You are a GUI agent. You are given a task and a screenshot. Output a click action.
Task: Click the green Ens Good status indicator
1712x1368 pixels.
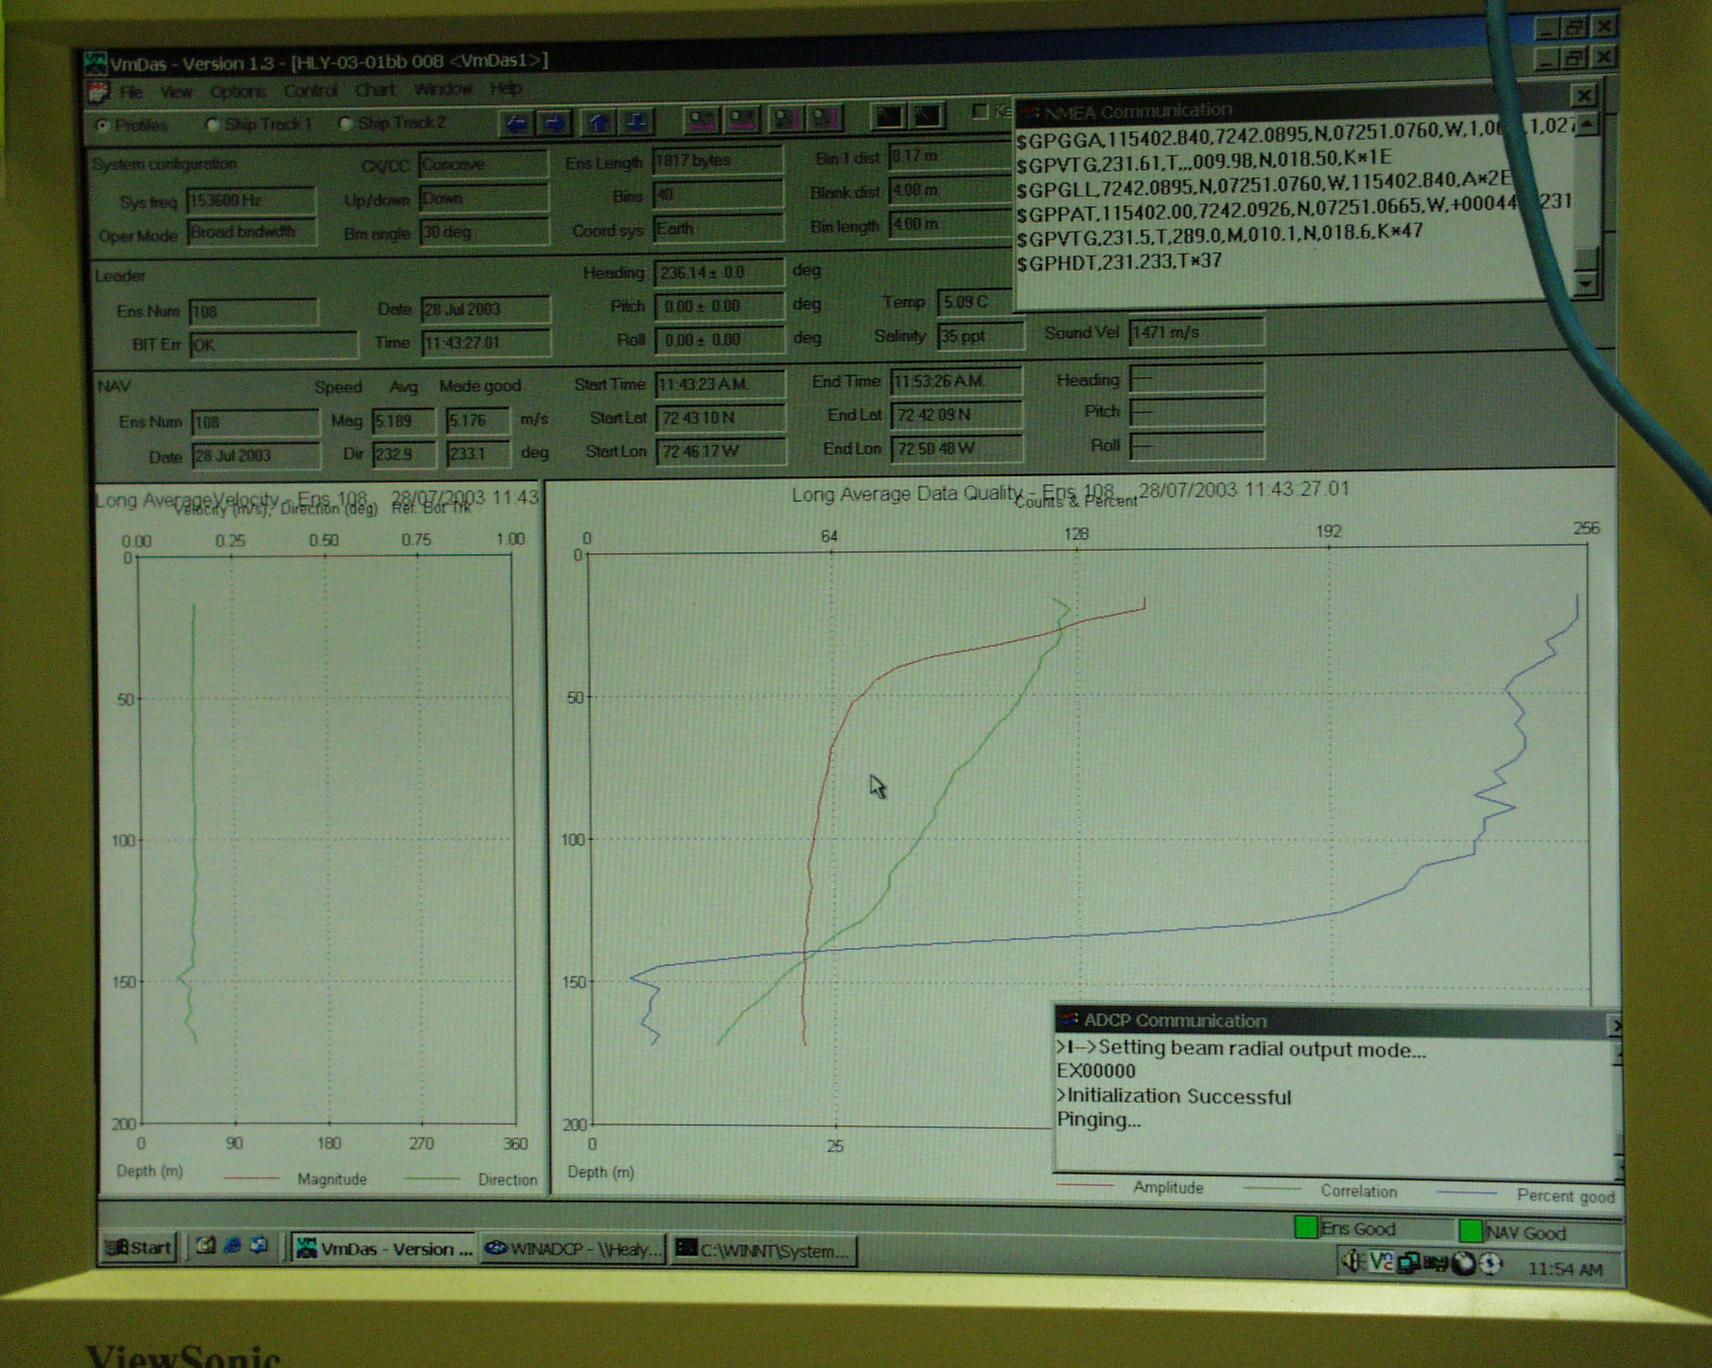point(1305,1227)
